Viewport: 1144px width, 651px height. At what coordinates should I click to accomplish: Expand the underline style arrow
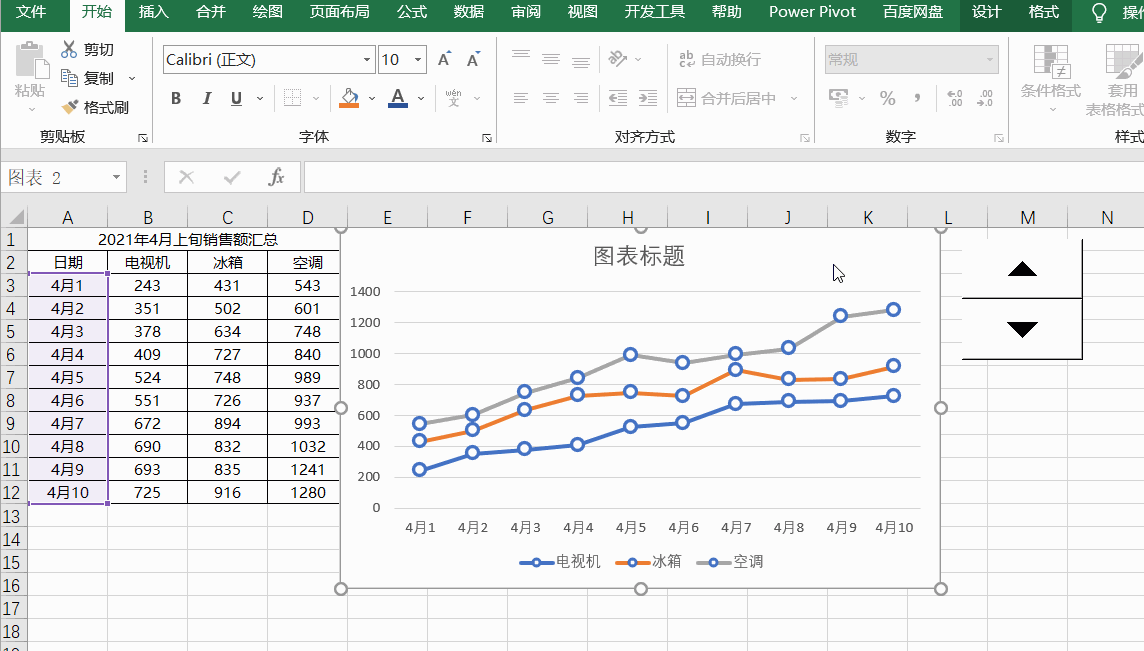pos(260,99)
